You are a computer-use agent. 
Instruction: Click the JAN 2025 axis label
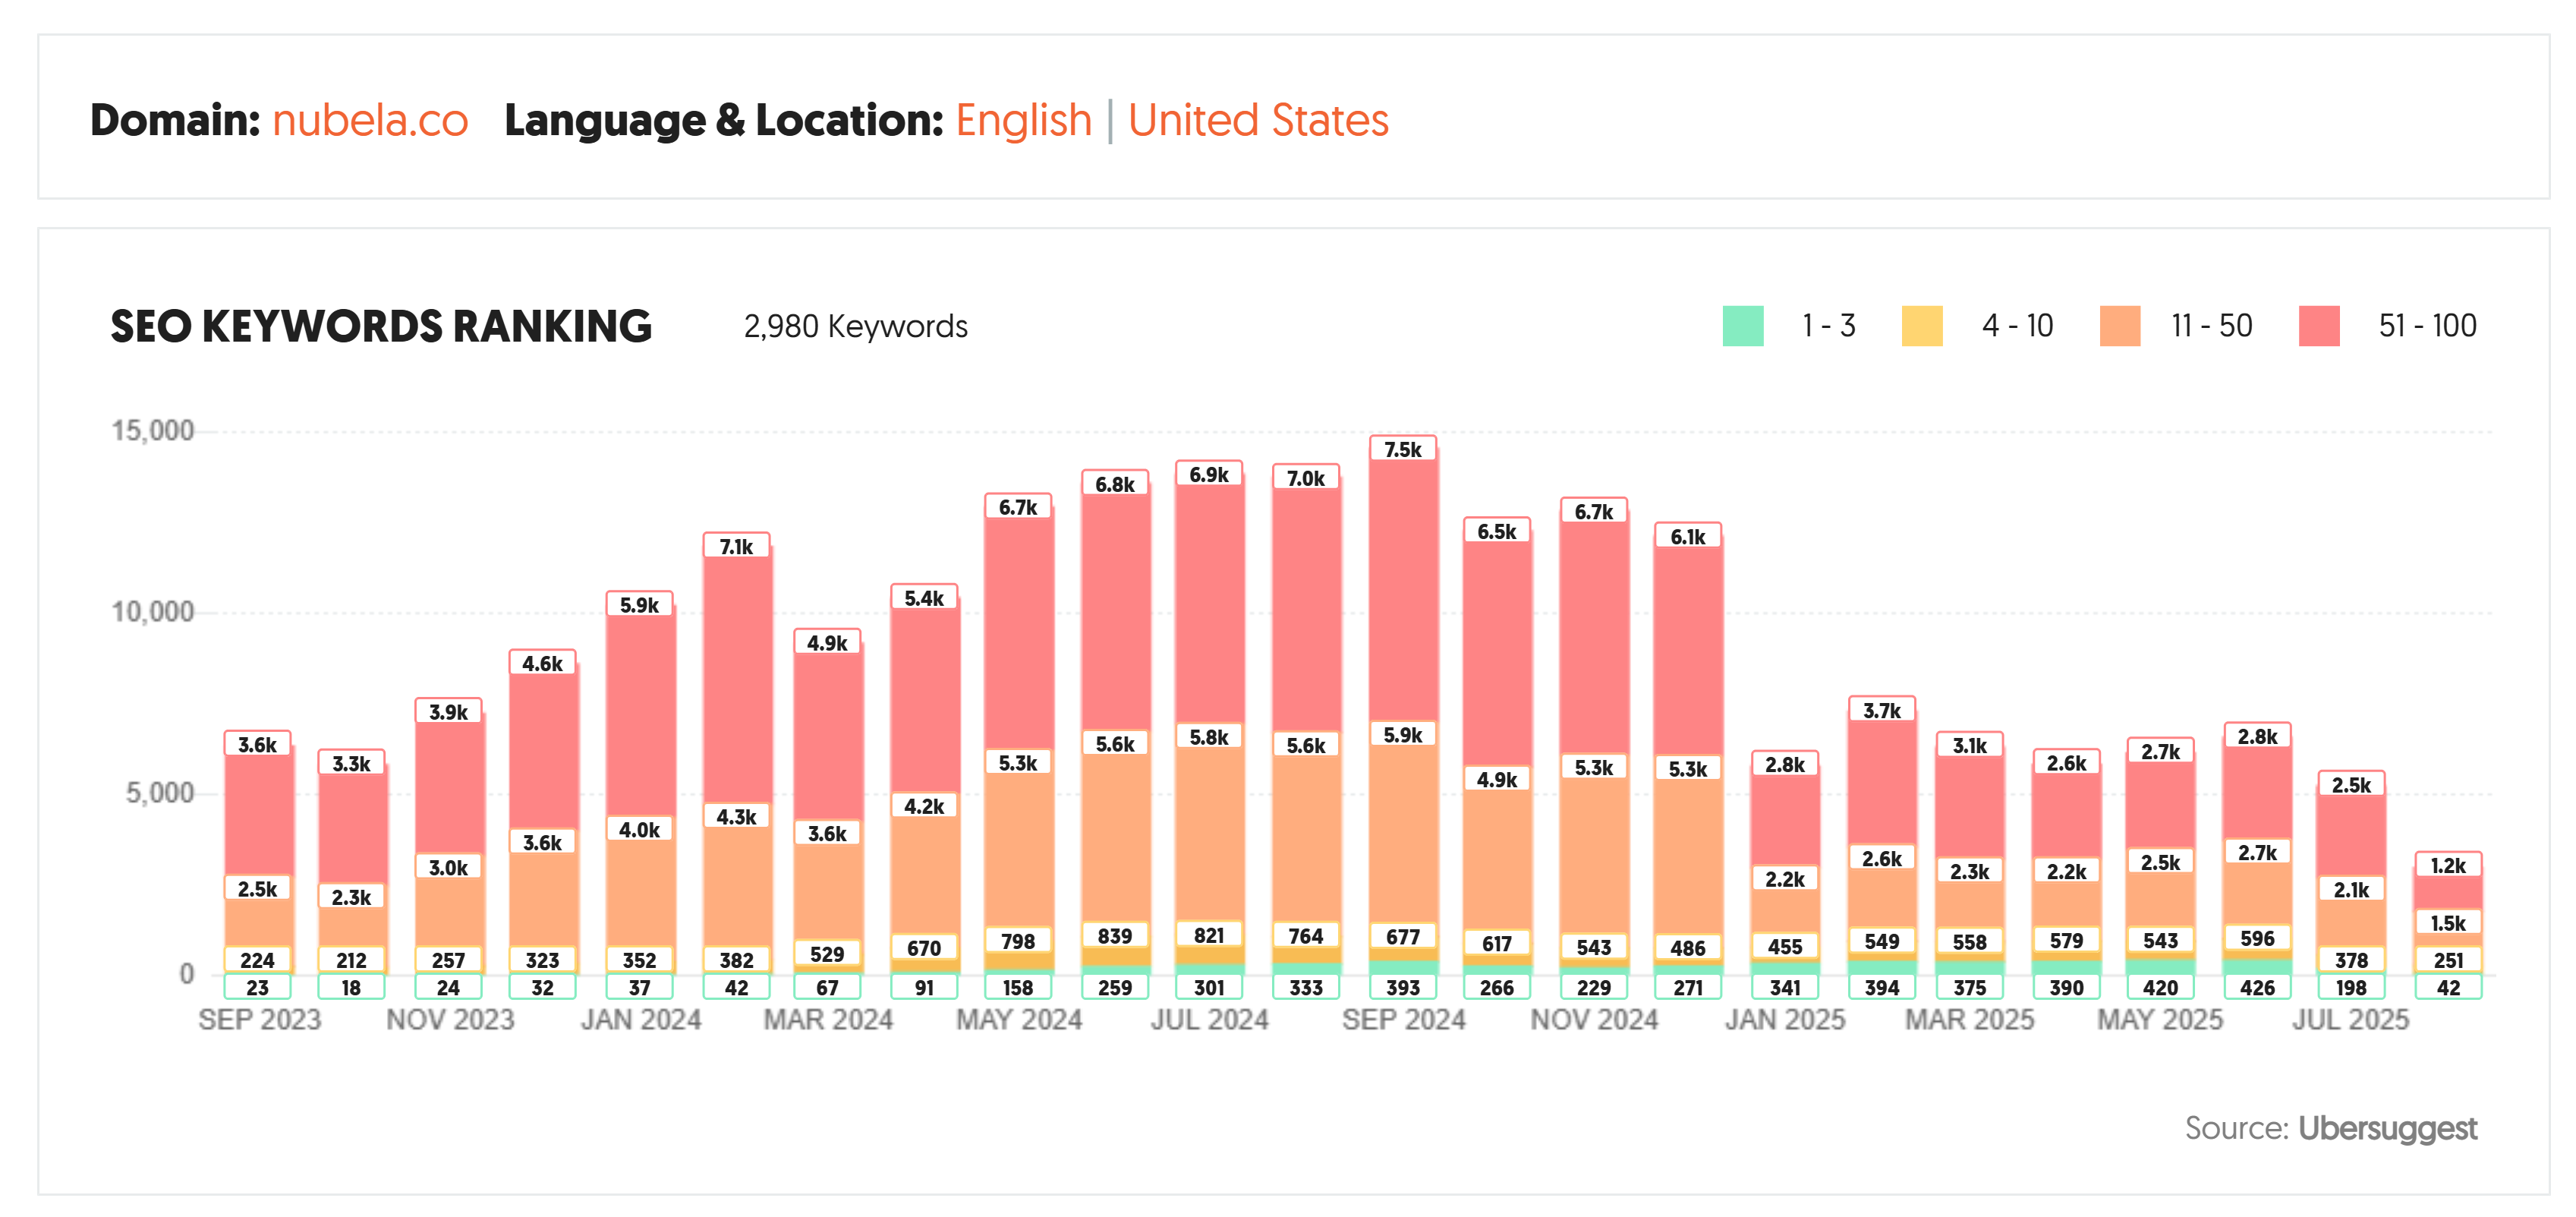1784,1020
